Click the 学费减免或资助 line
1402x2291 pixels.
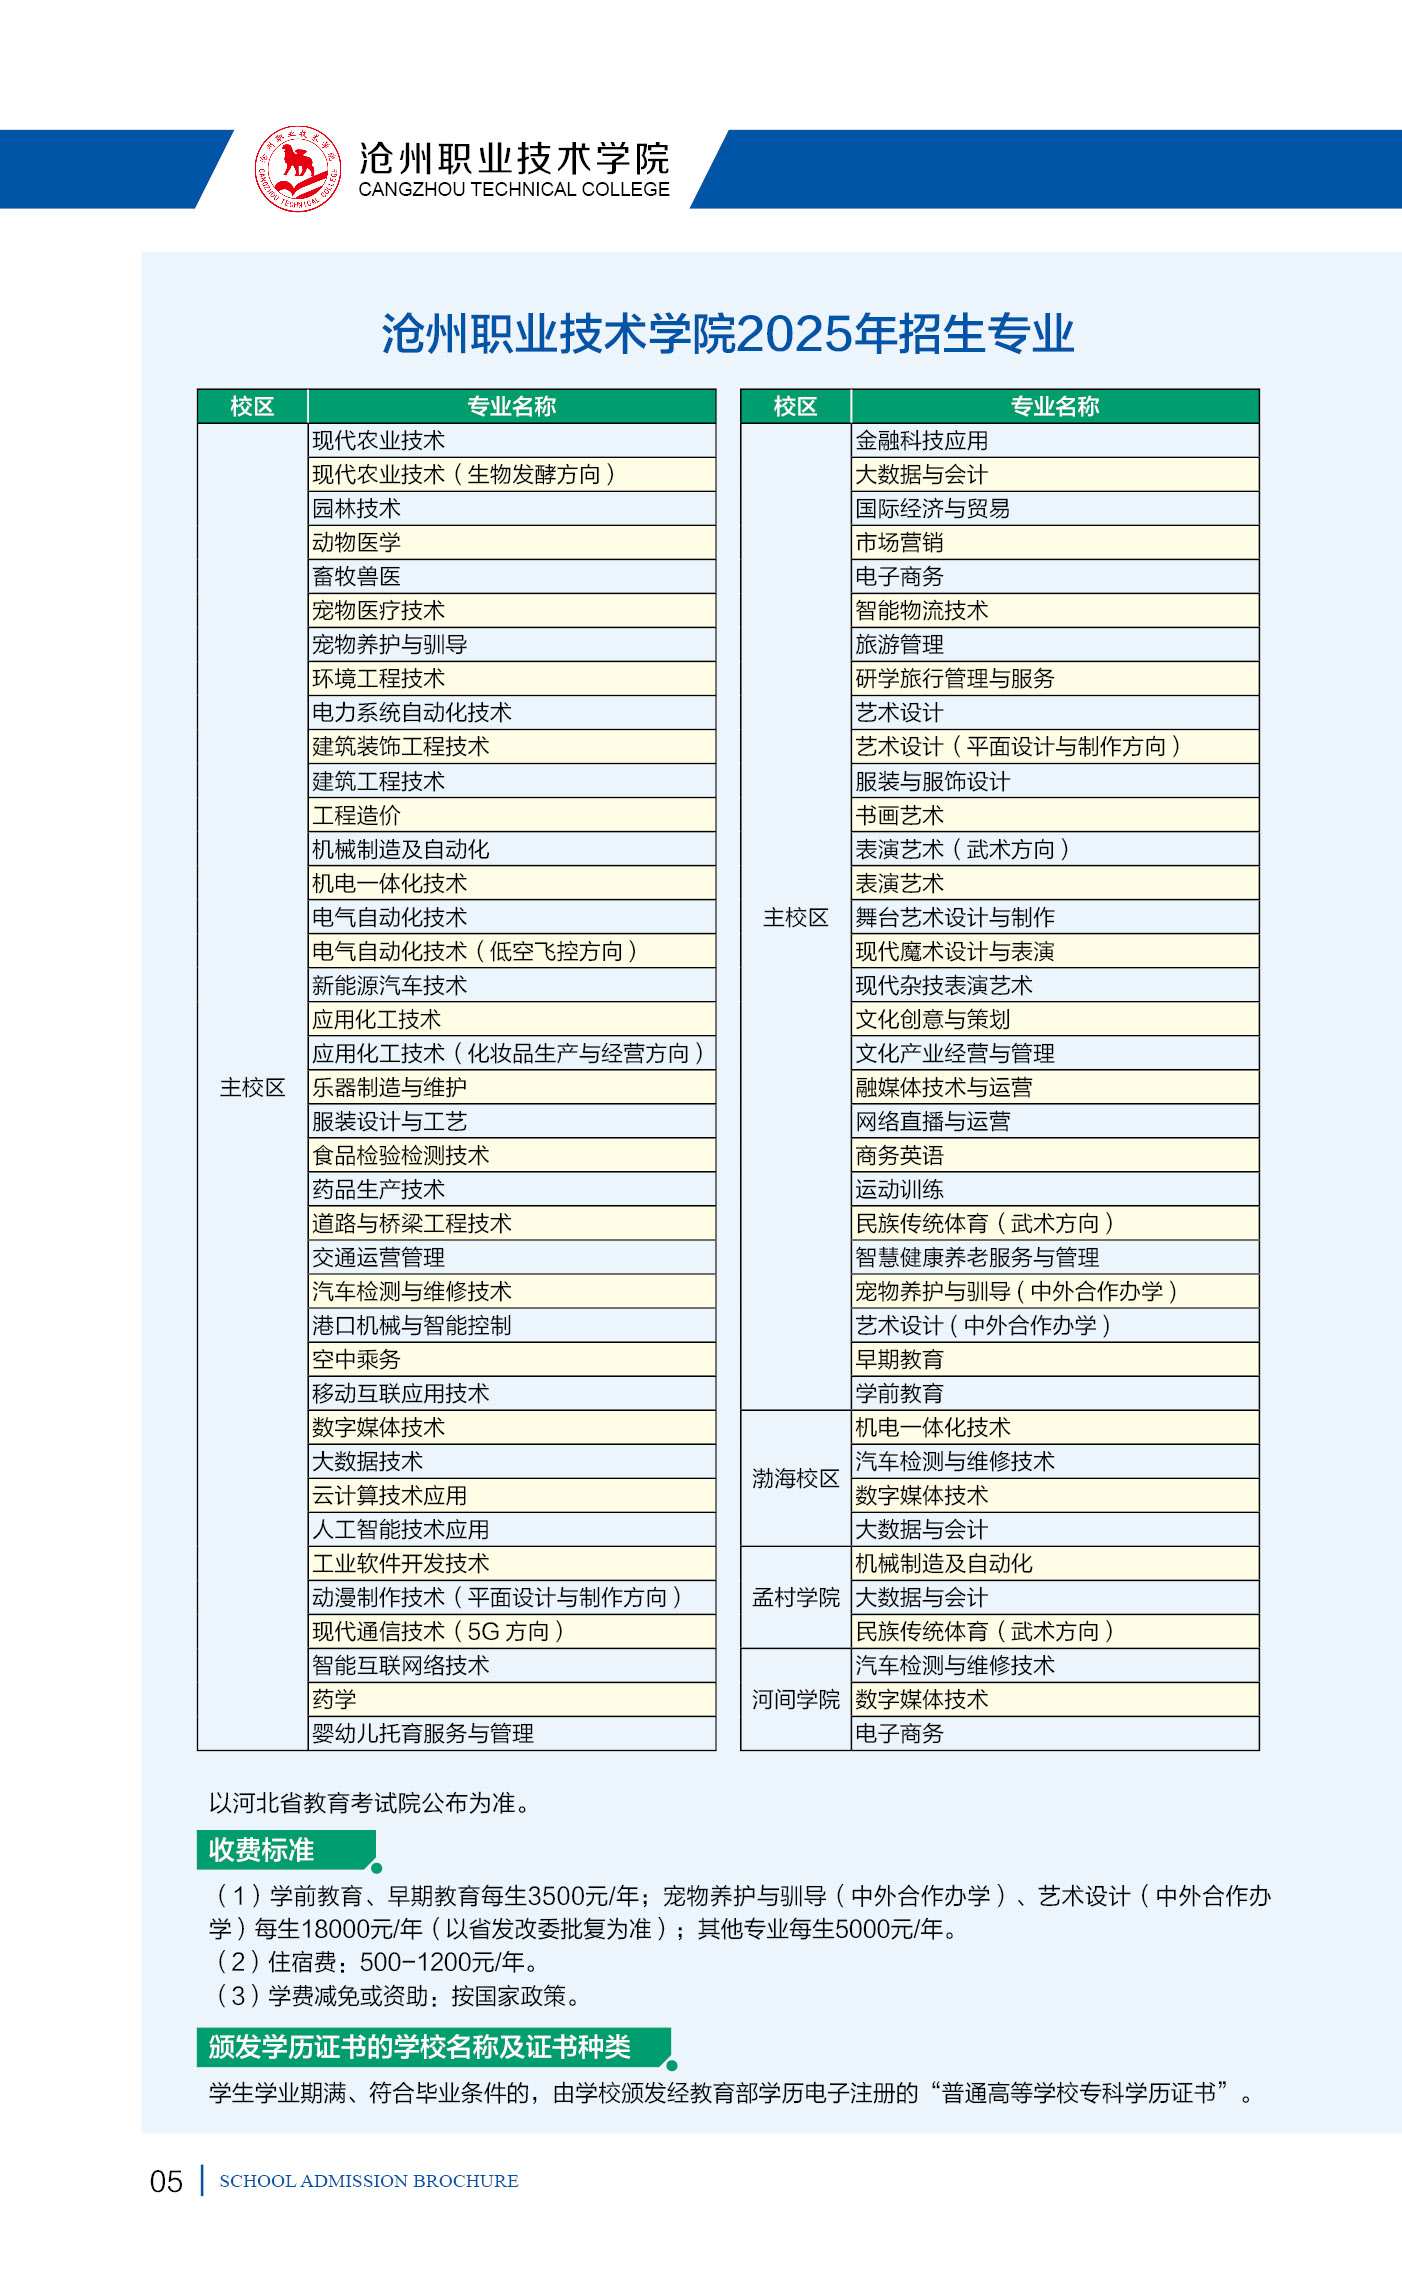click(x=397, y=1996)
